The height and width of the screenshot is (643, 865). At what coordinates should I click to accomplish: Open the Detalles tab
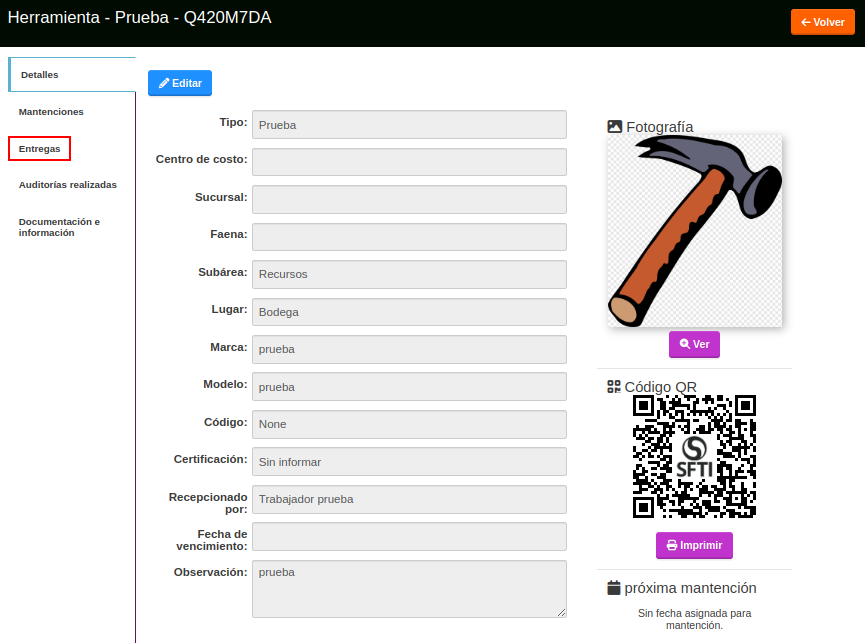(x=40, y=75)
